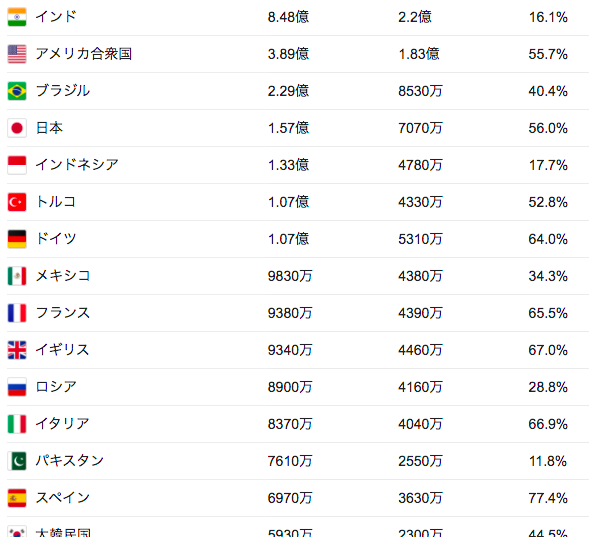Click the Brazil flag icon

click(17, 91)
